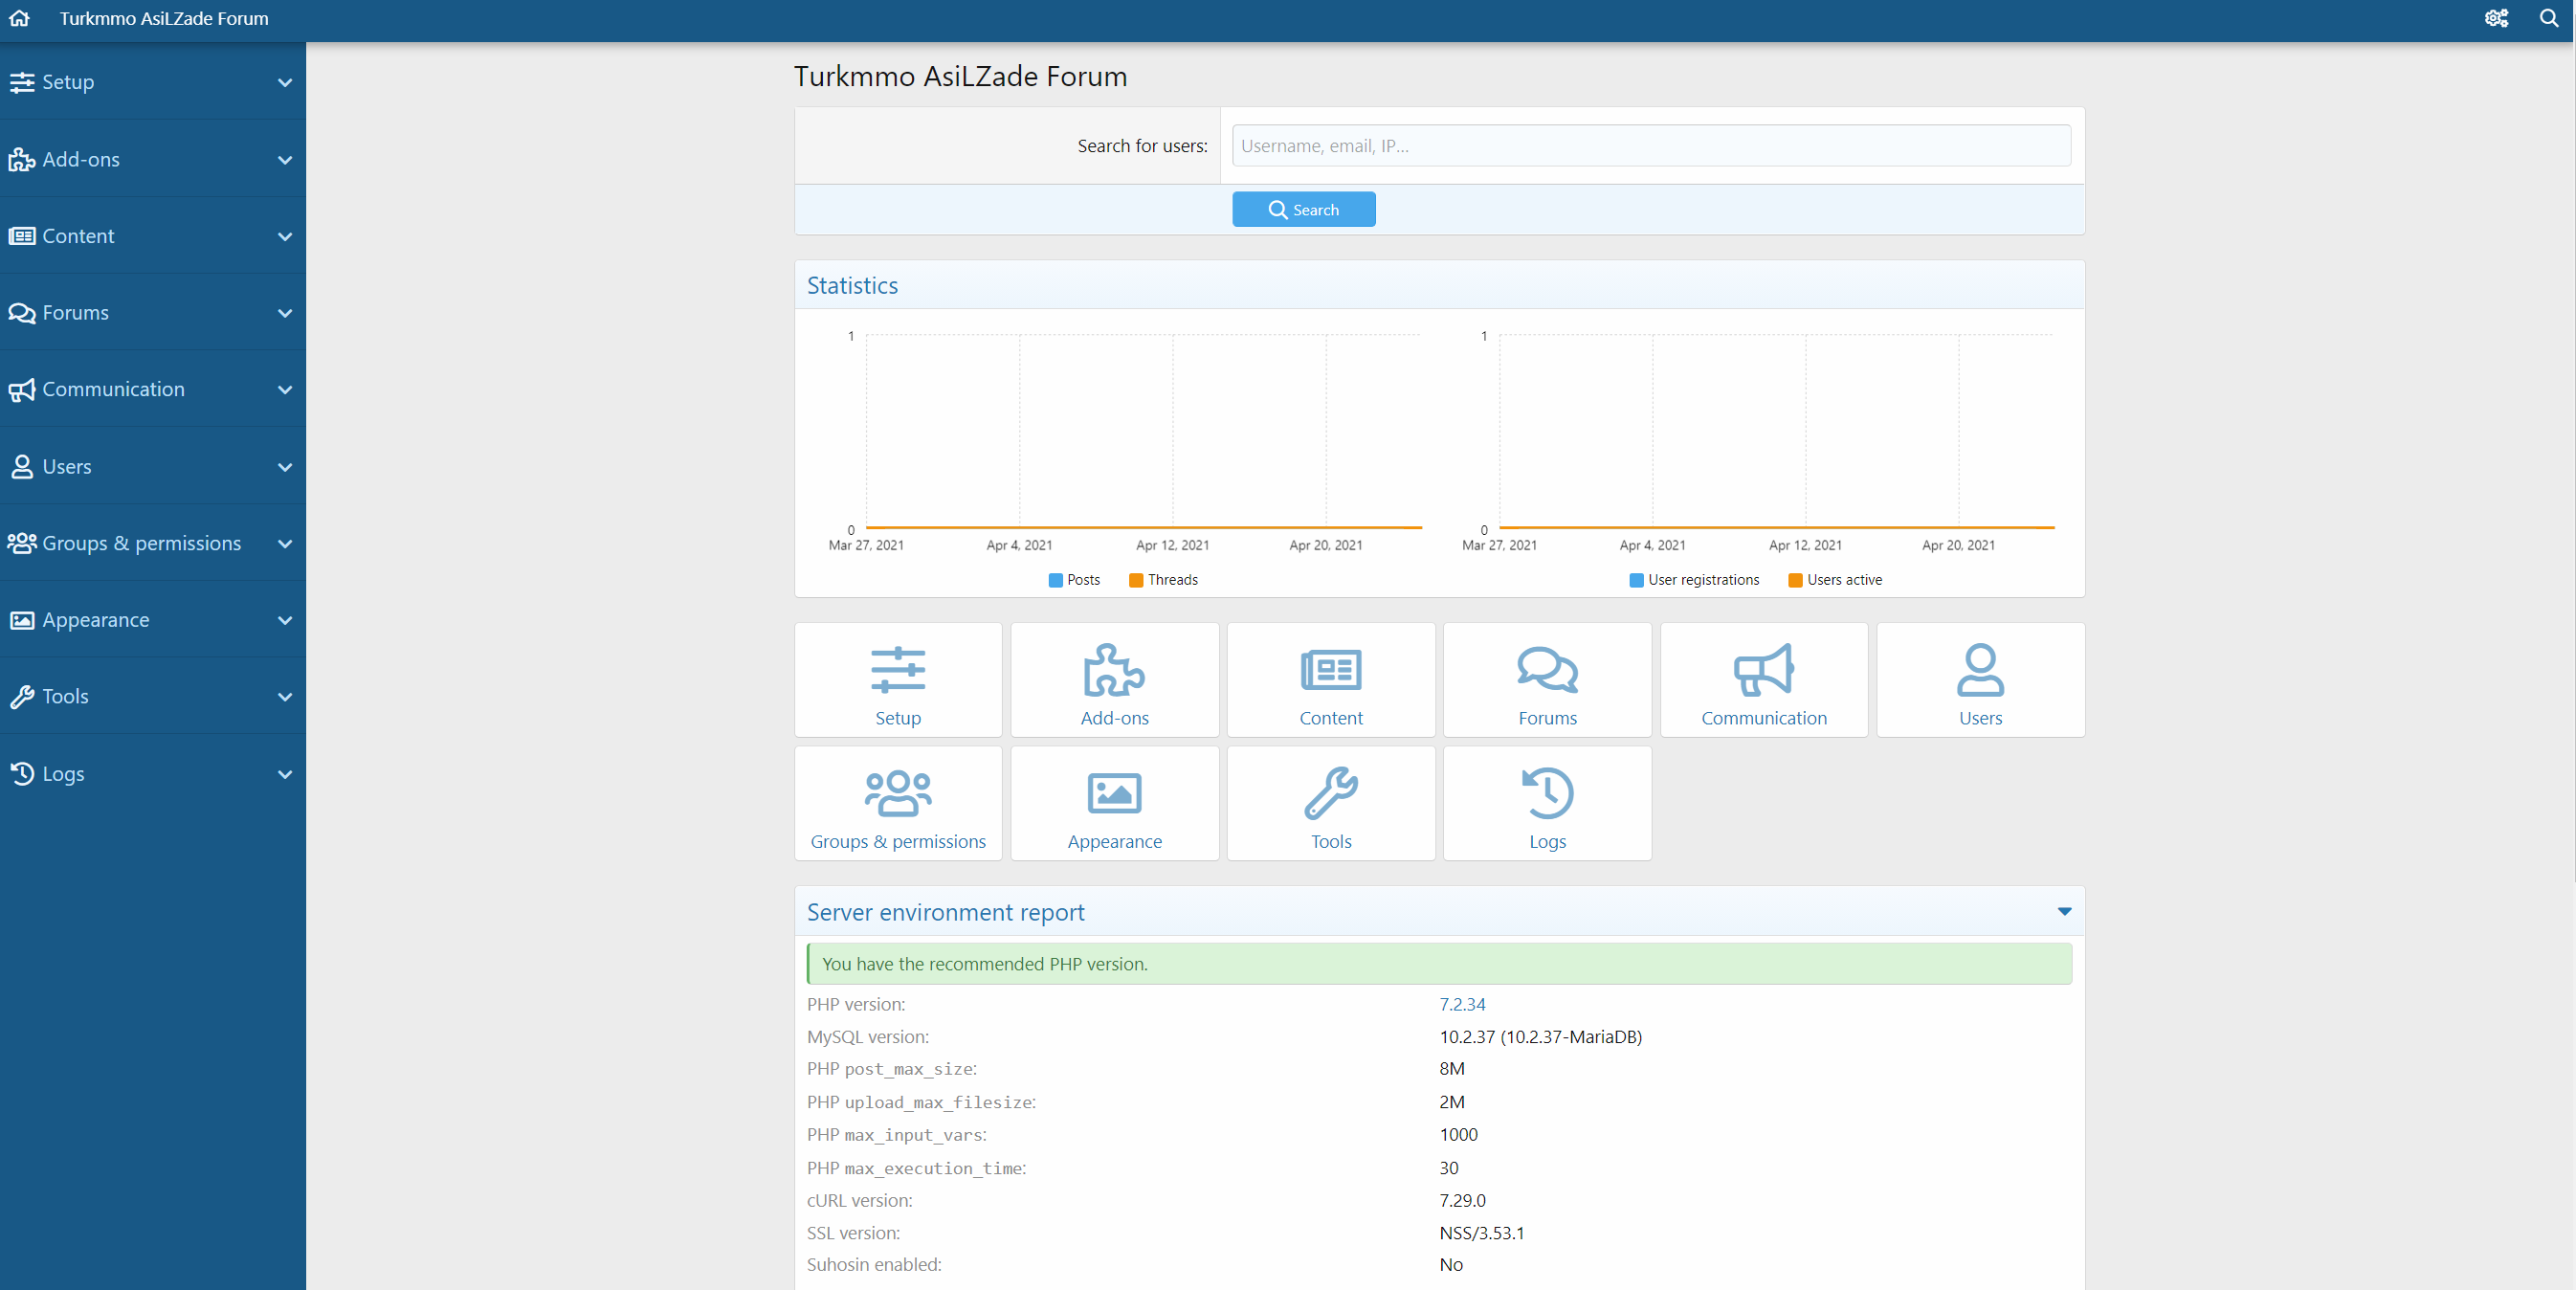2576x1290 pixels.
Task: Click the Appearance image icon in sidebar
Action: (x=22, y=620)
